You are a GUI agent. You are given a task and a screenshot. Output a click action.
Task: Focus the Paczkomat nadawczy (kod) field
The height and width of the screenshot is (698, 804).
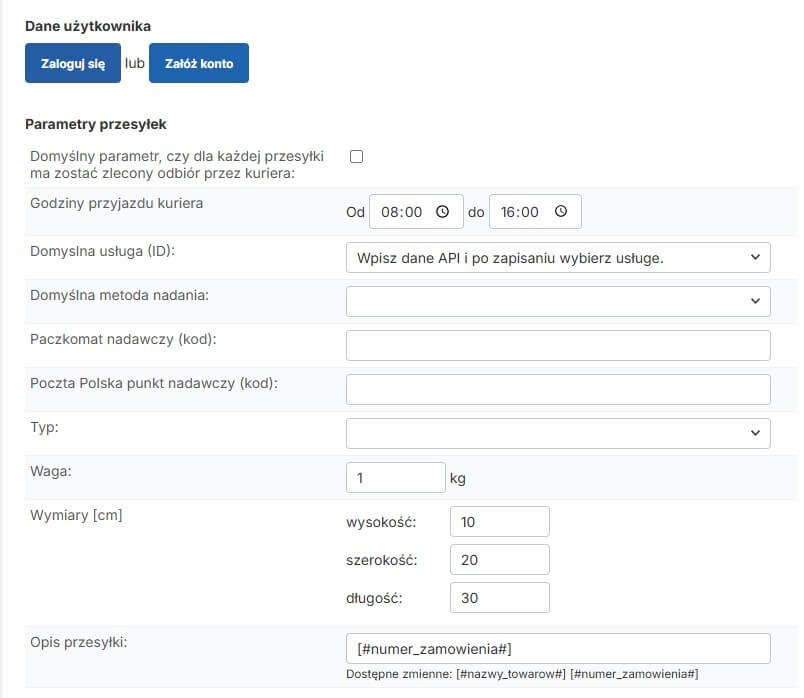[x=557, y=345]
